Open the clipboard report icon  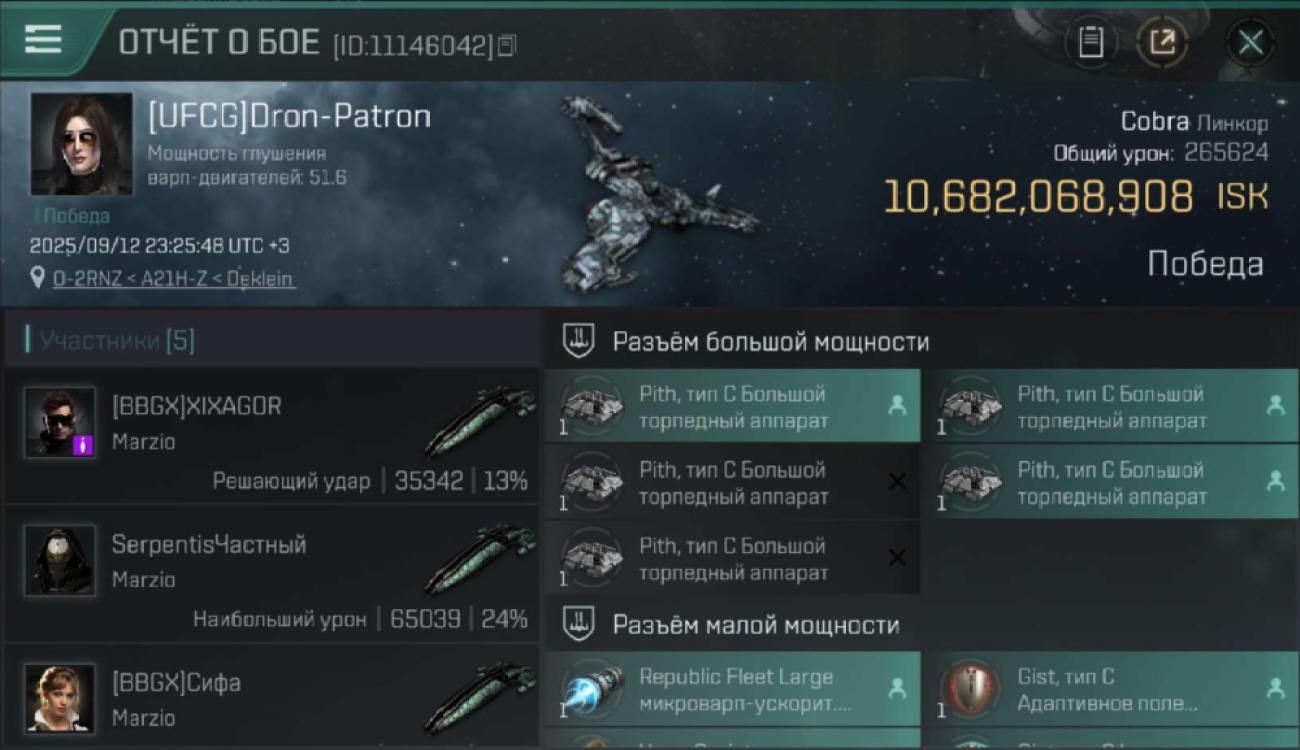tap(1091, 42)
